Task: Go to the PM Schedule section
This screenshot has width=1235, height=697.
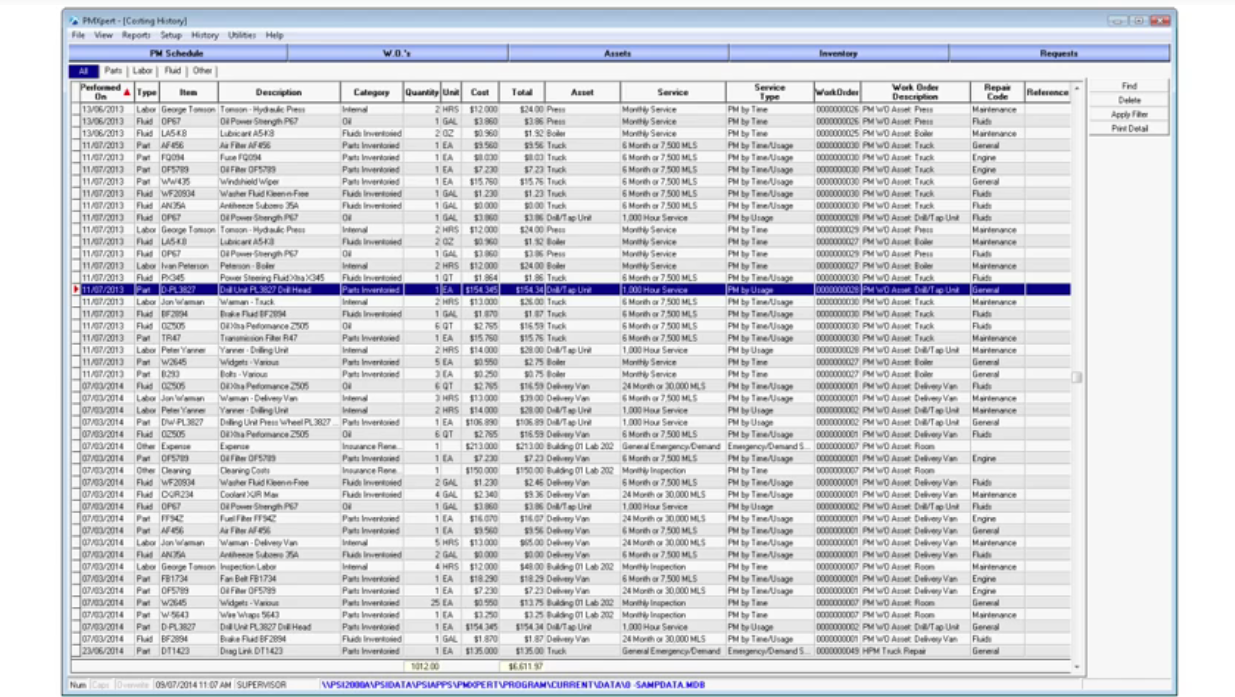Action: pos(177,54)
